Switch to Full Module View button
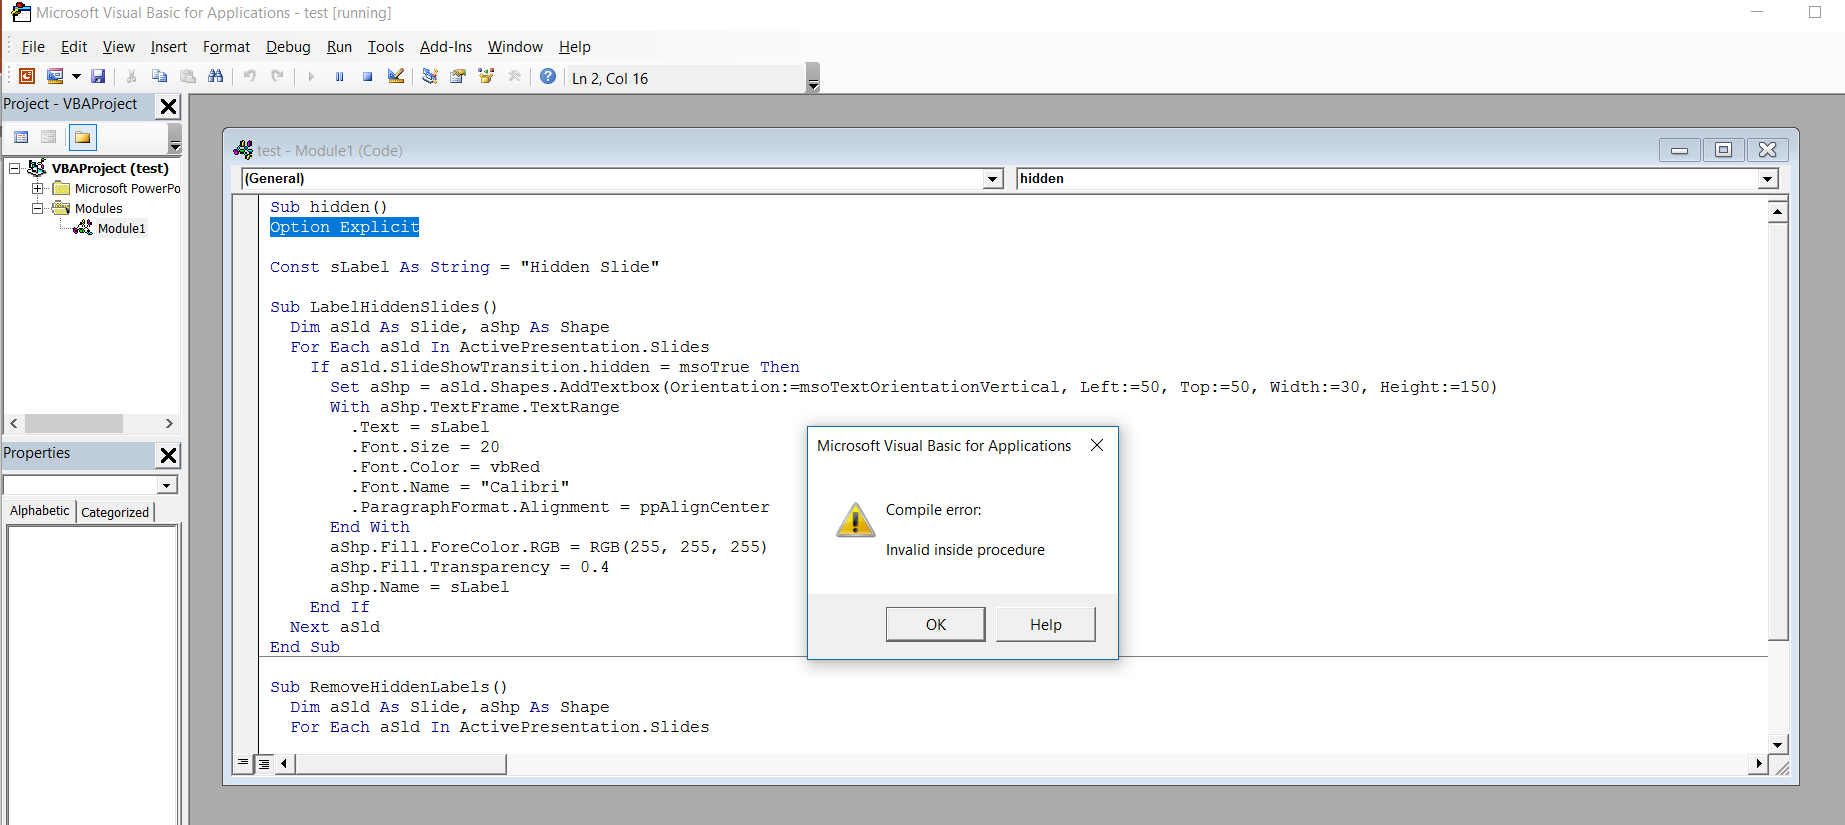The width and height of the screenshot is (1845, 825). pyautogui.click(x=264, y=764)
